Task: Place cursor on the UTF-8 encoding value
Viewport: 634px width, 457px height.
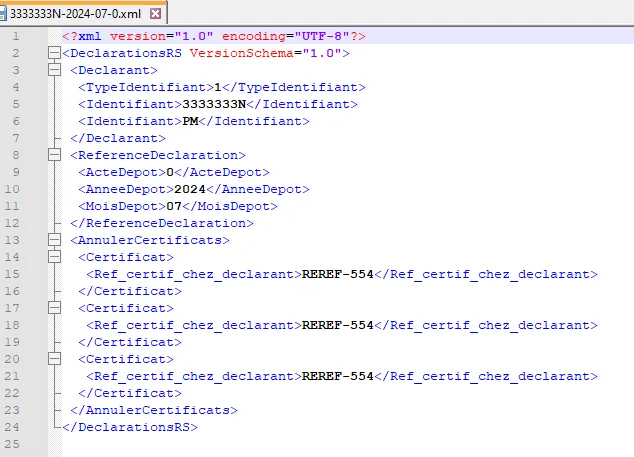Action: 321,36
